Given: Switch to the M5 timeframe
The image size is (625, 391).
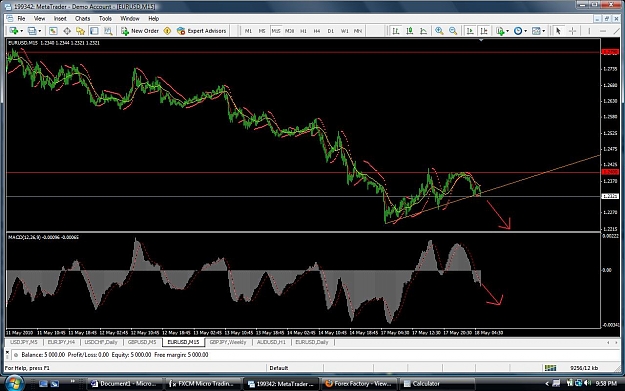Looking at the screenshot, I should [262, 31].
